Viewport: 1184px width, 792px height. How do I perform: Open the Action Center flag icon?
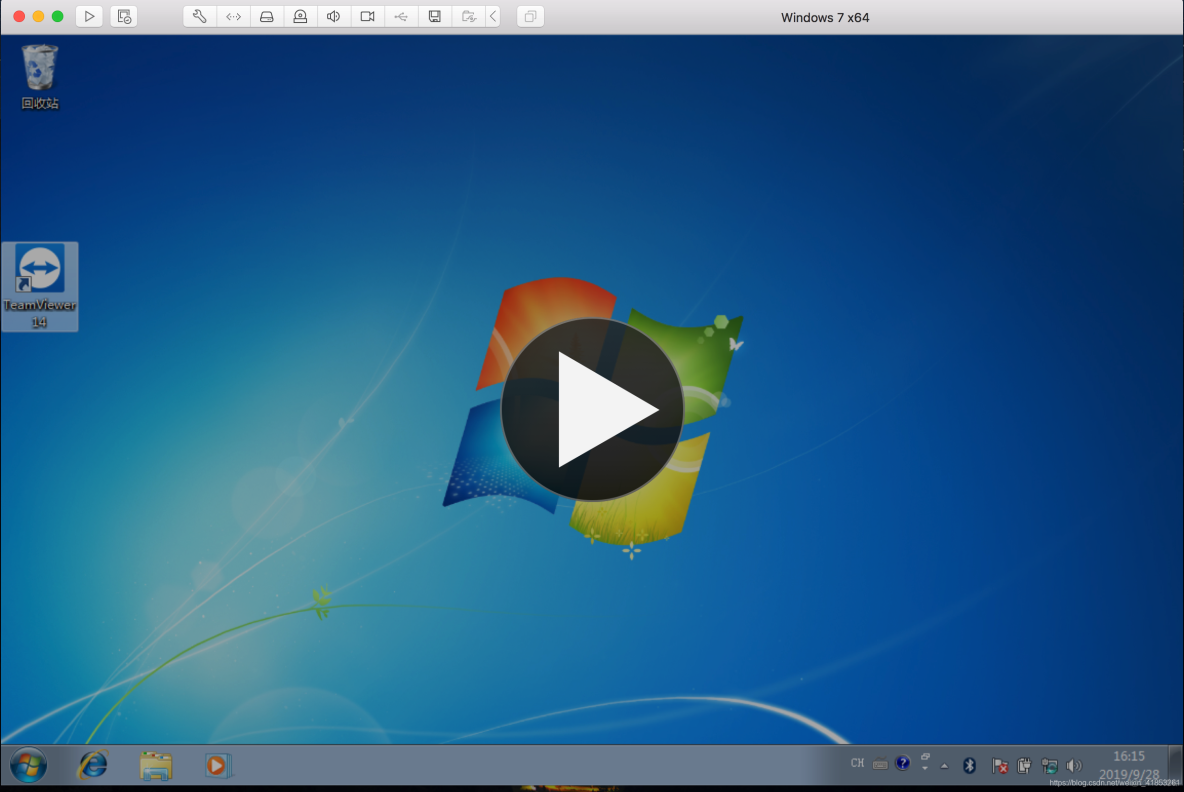point(1000,766)
